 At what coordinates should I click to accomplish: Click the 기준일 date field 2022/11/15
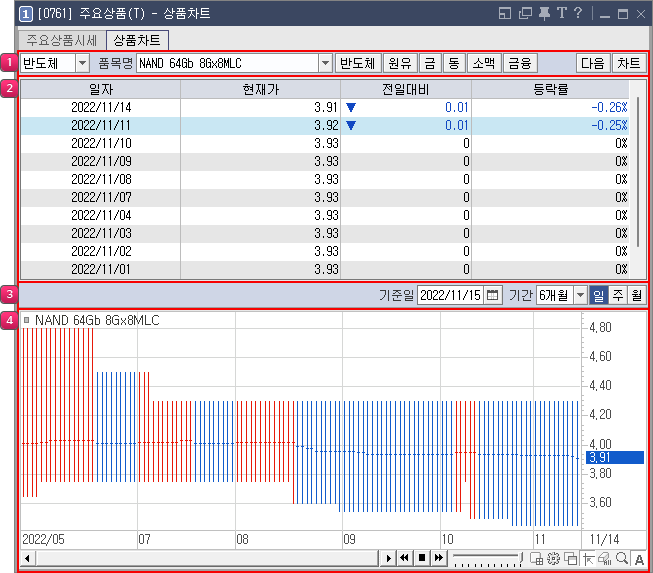point(450,295)
